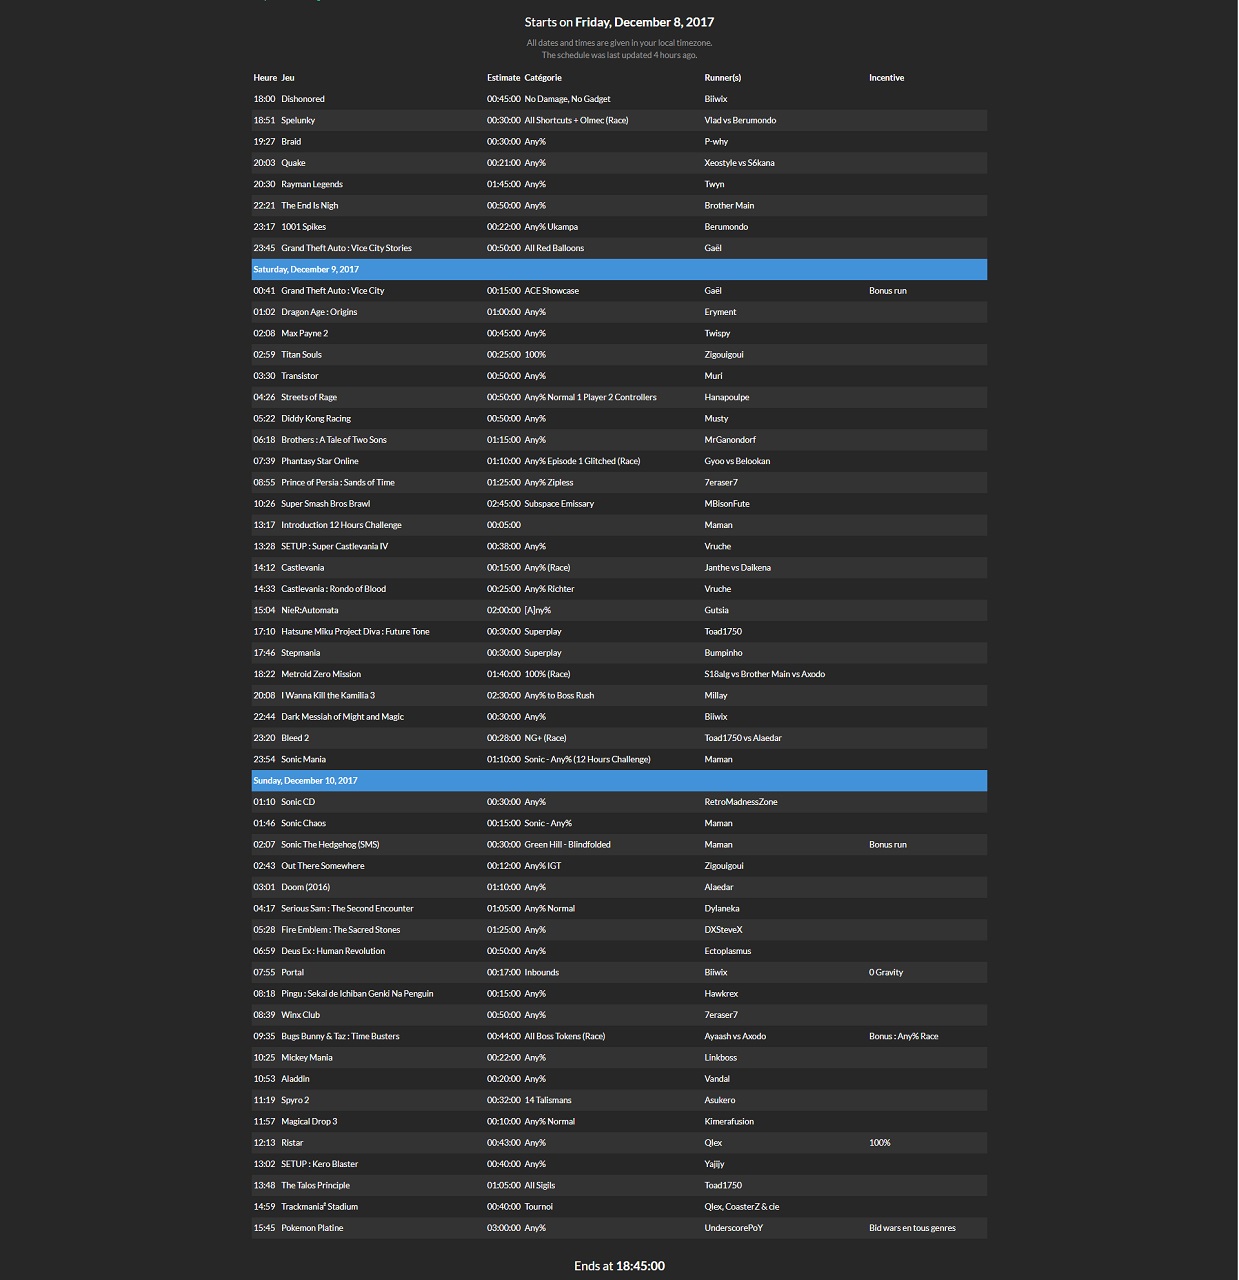Click the 'Metroid Zero Mission' title

click(321, 674)
